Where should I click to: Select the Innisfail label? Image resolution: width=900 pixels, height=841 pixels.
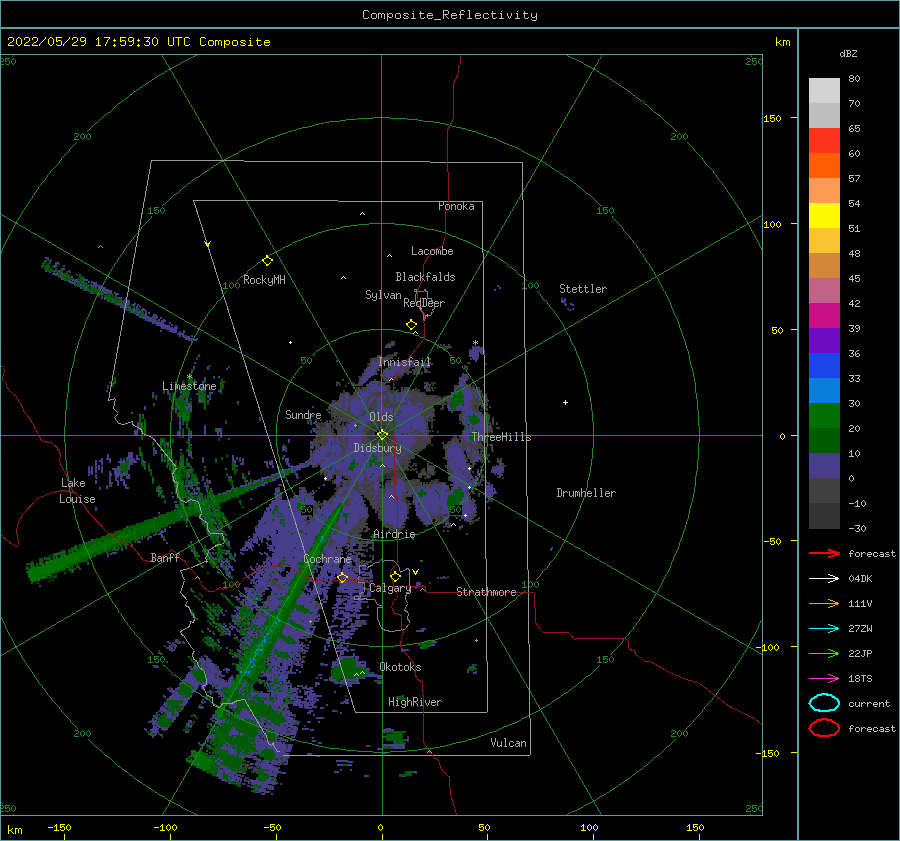coord(404,362)
